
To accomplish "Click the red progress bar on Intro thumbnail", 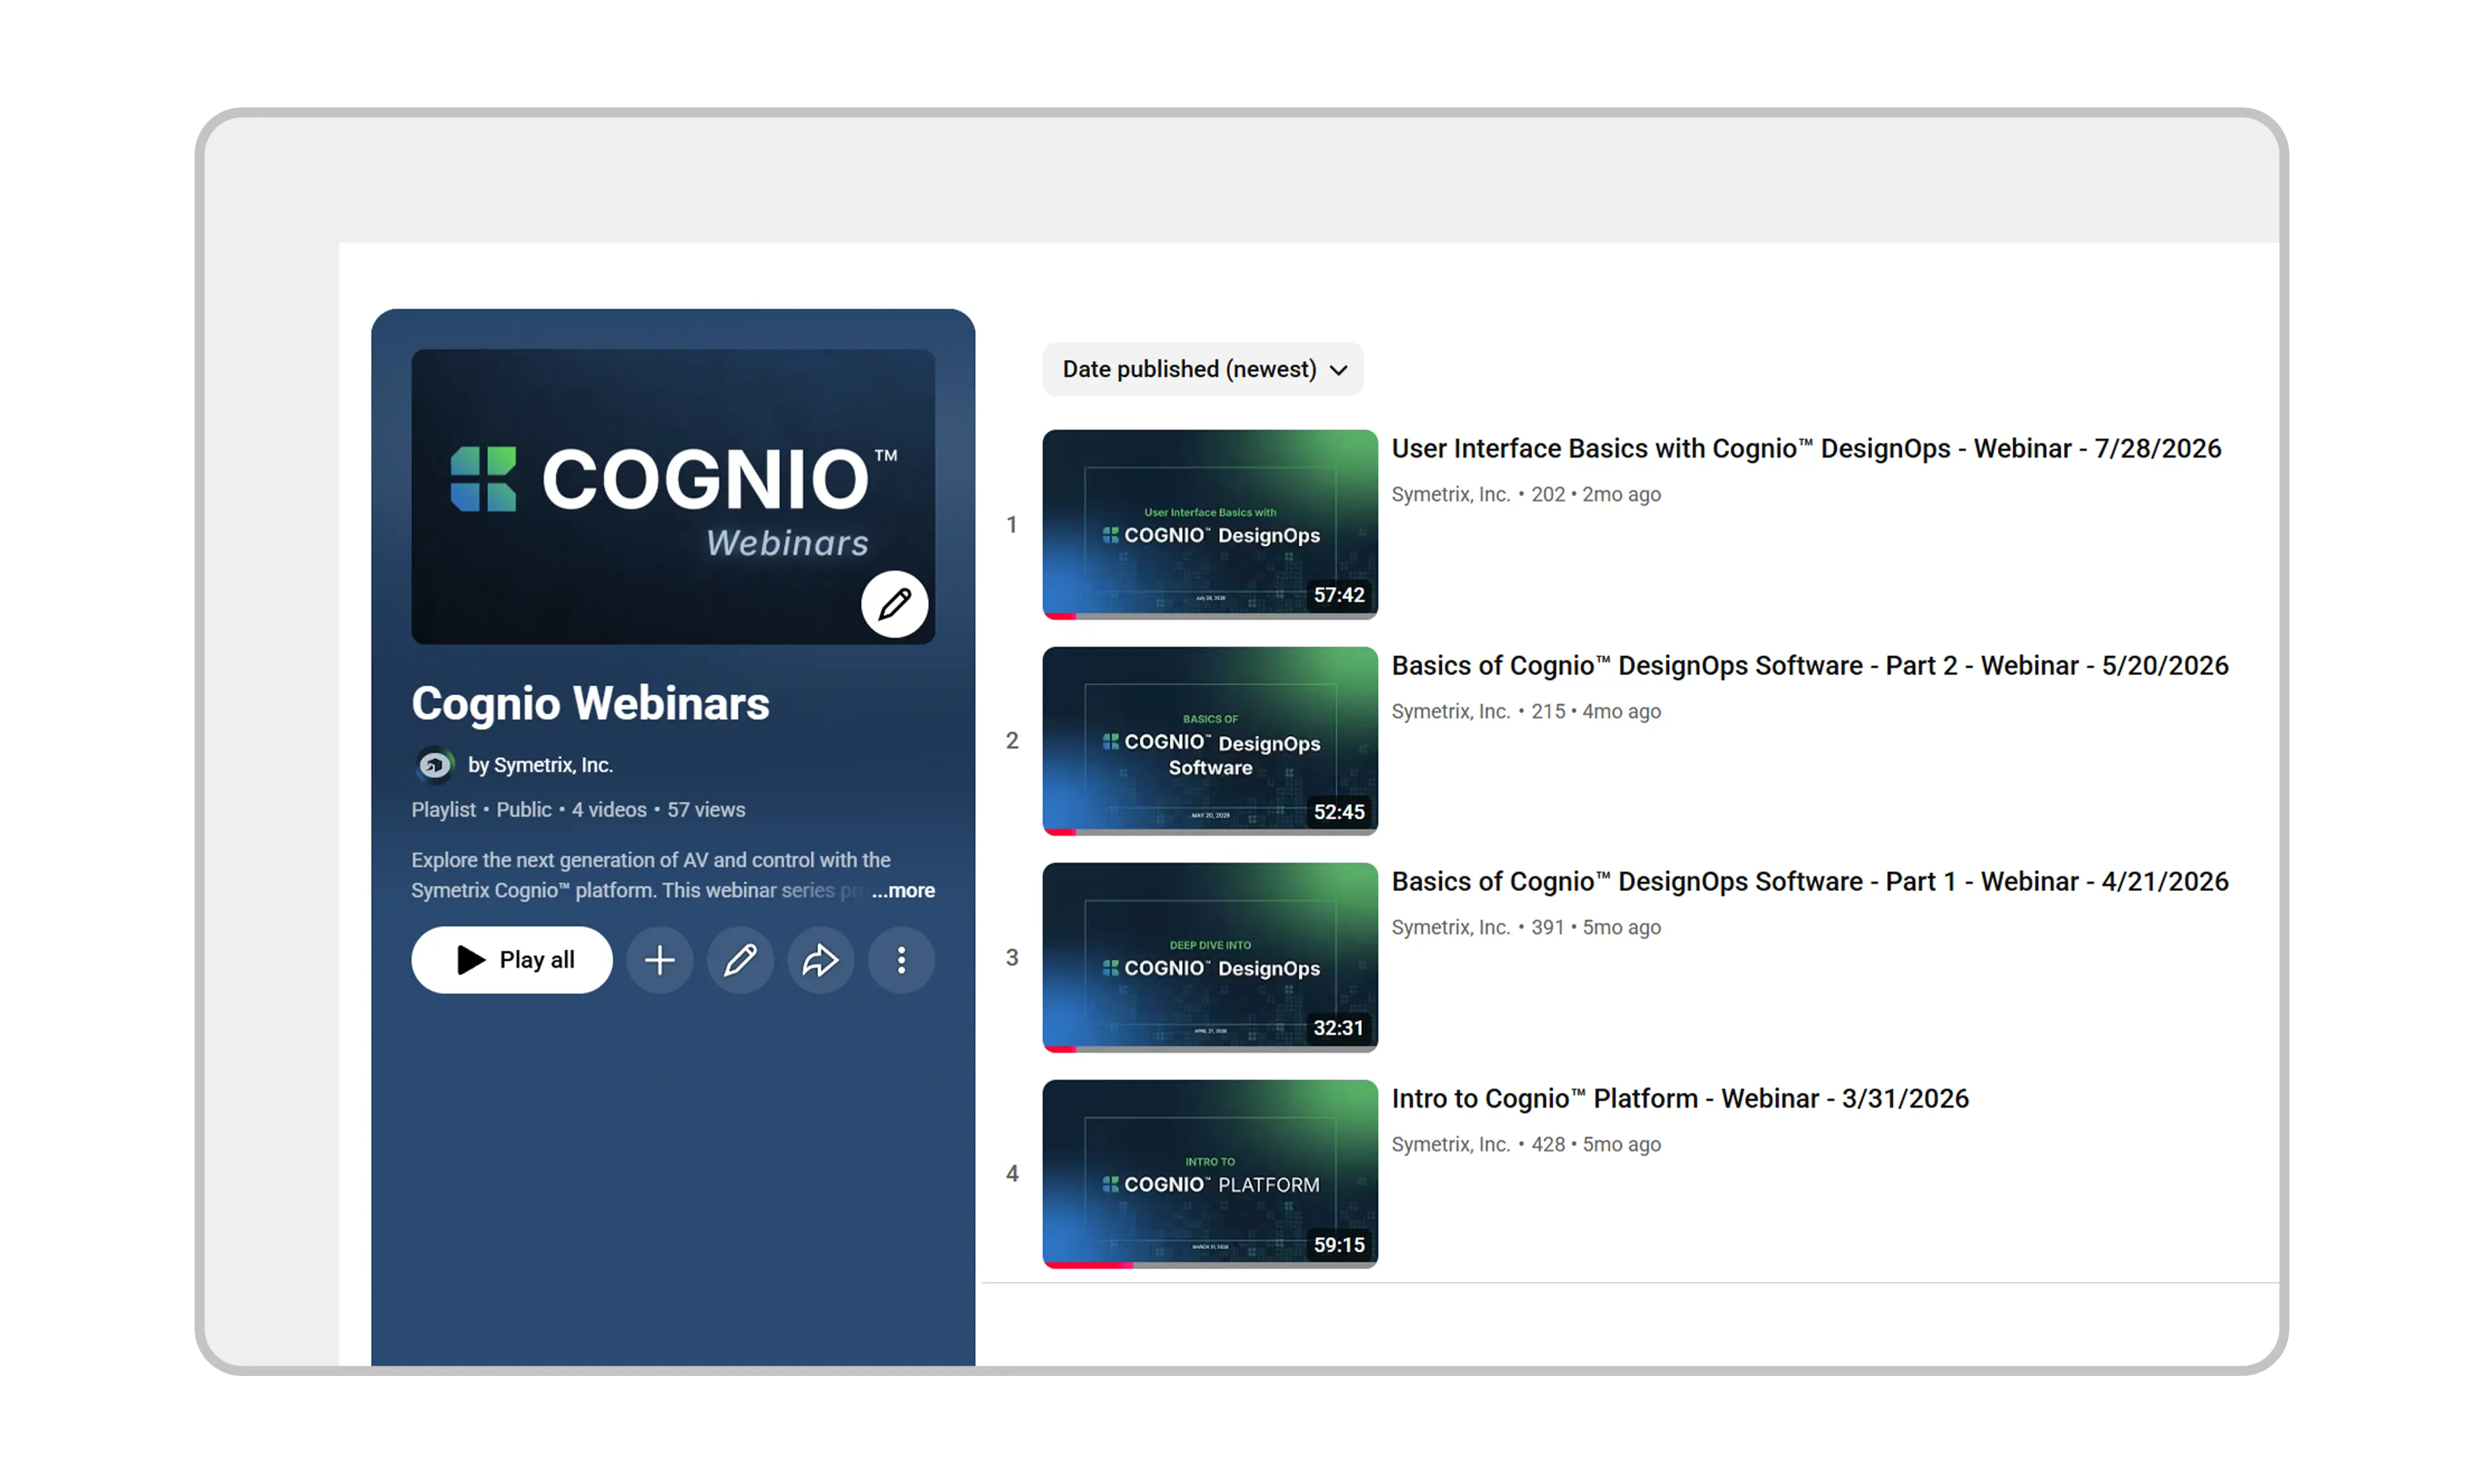I will (x=1089, y=1265).
